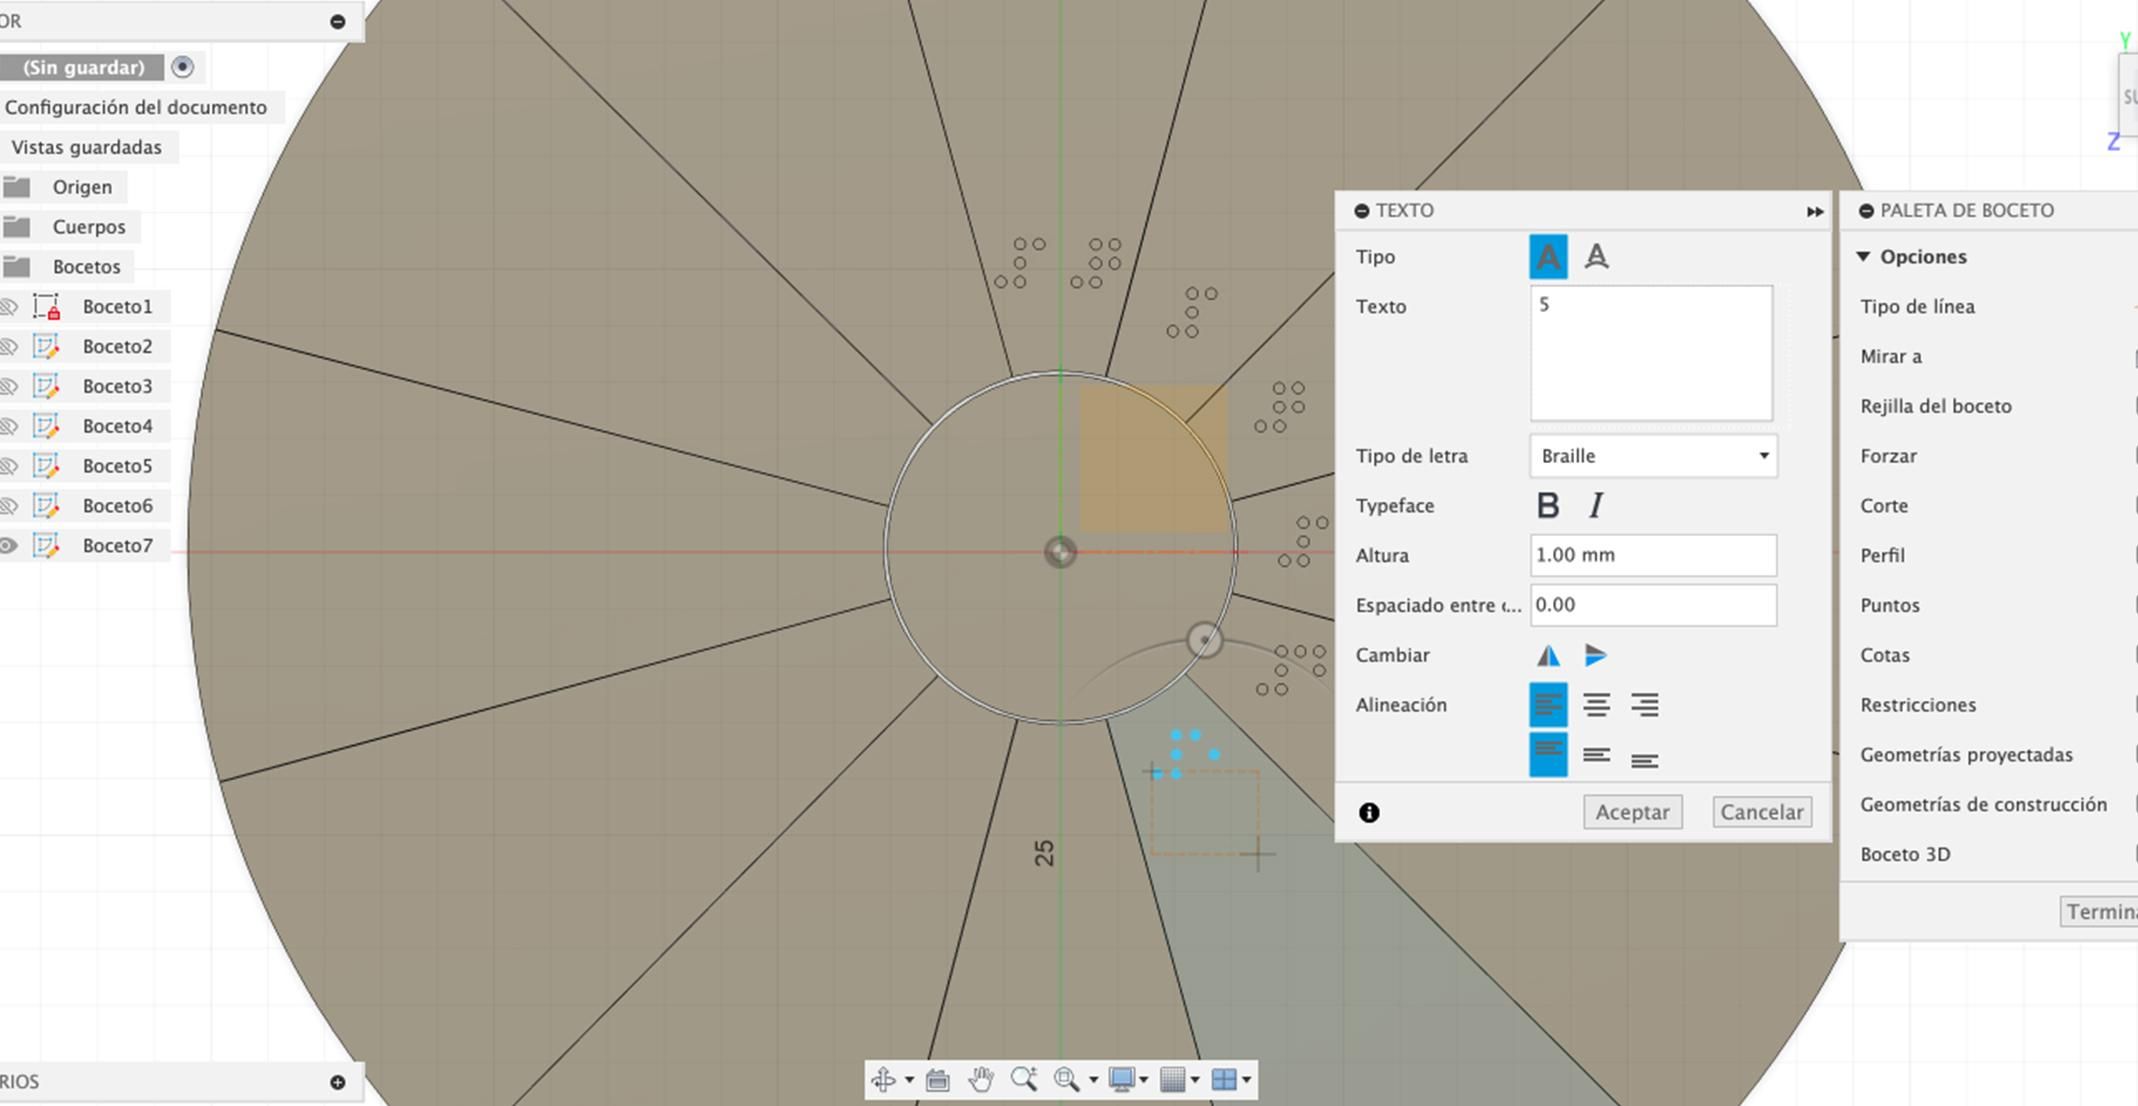Open the Zoom Window dropdown arrow
The width and height of the screenshot is (2138, 1106).
[x=1093, y=1081]
